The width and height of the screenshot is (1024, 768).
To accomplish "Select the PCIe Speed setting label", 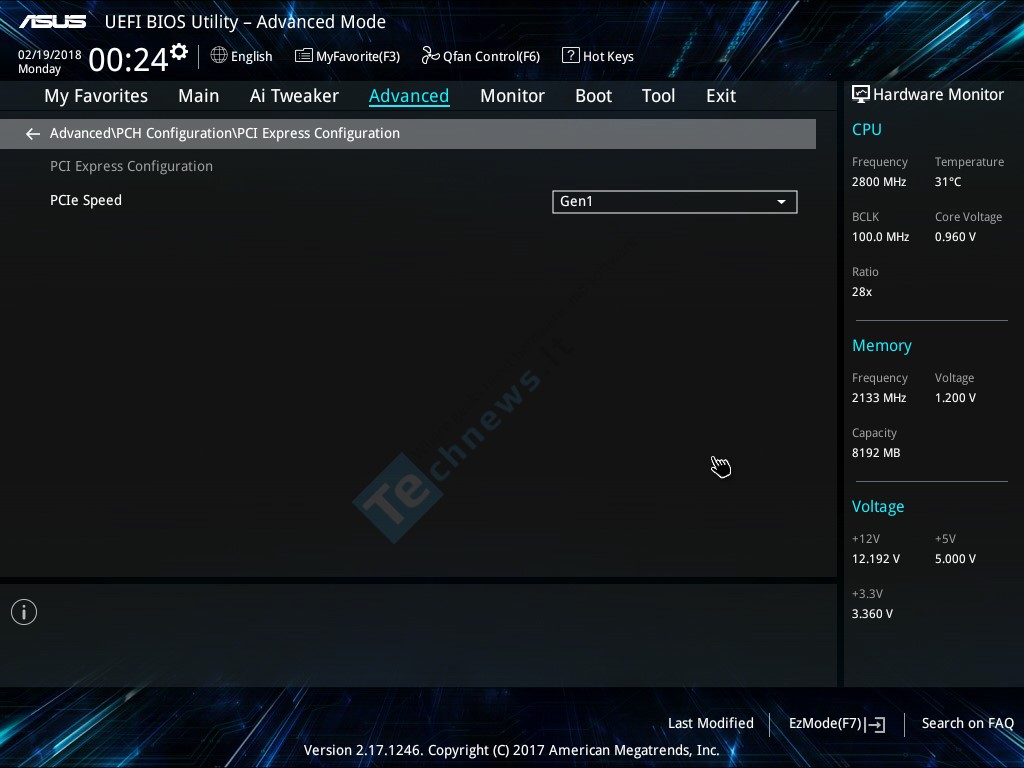I will tap(86, 200).
